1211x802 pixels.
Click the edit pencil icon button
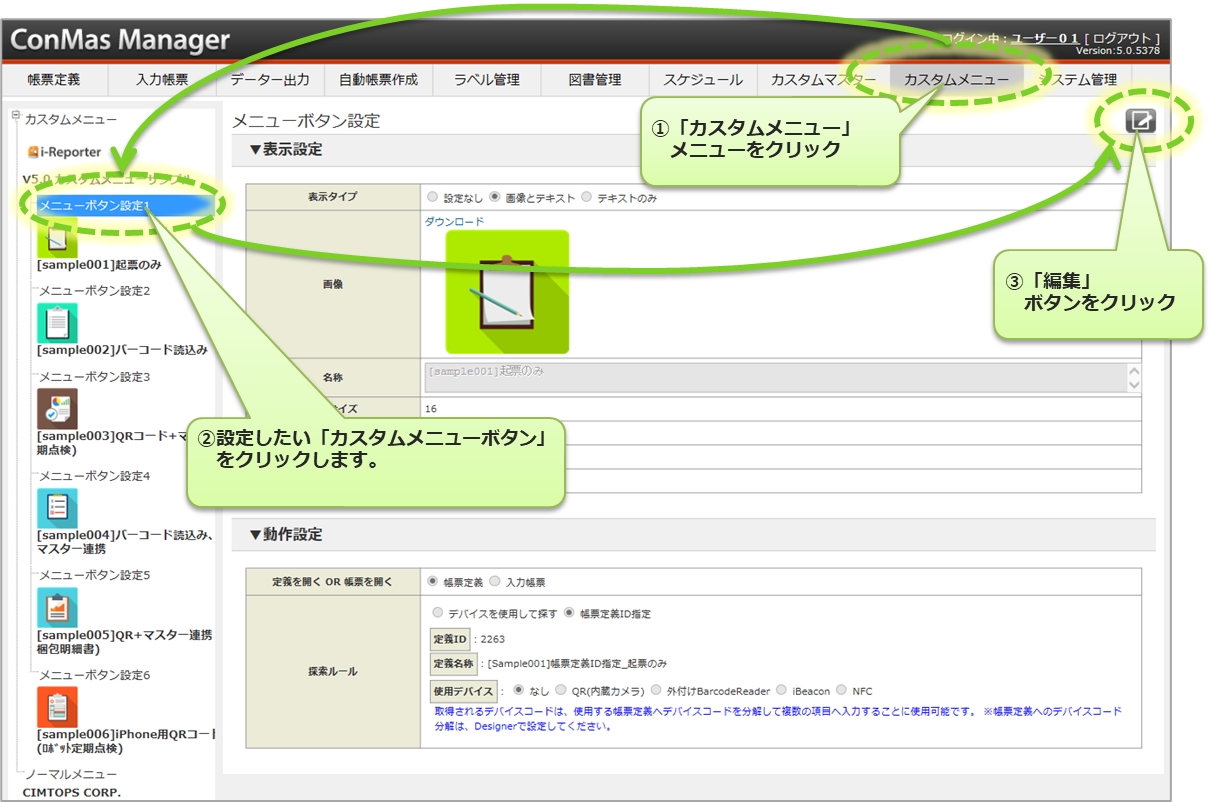click(1141, 121)
